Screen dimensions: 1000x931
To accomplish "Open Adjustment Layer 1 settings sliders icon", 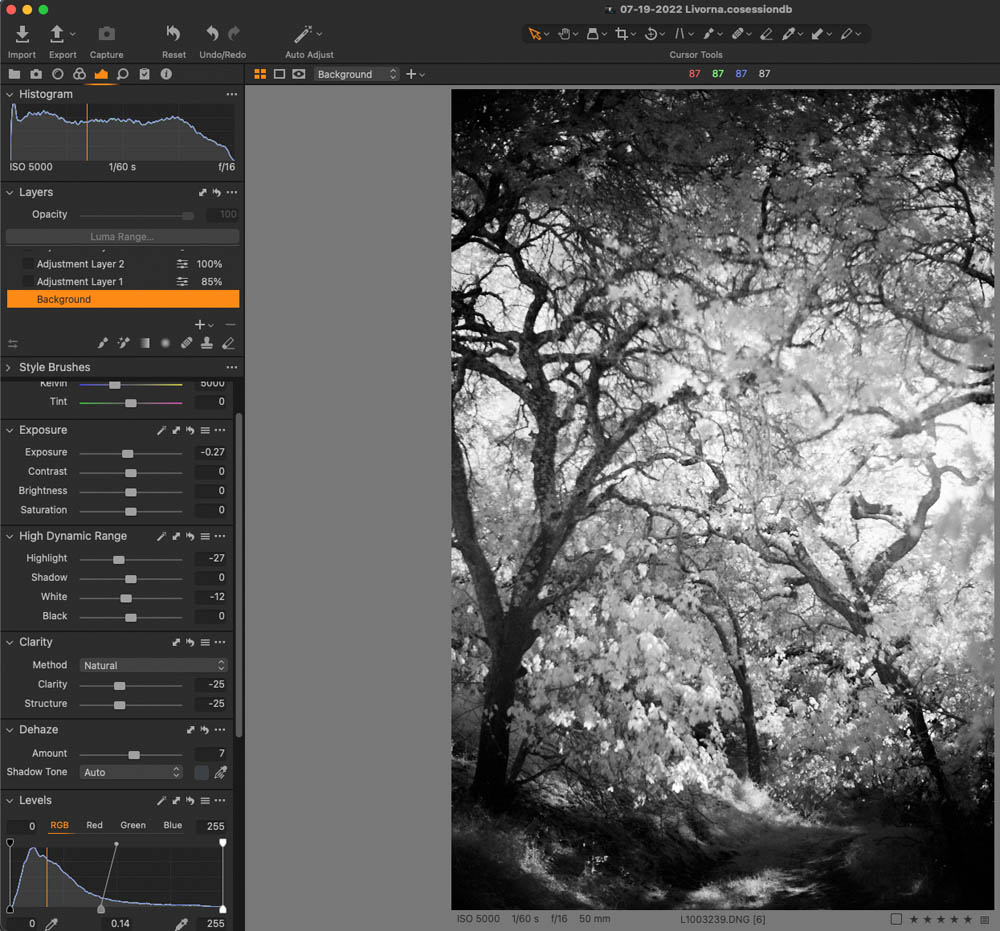I will (182, 282).
